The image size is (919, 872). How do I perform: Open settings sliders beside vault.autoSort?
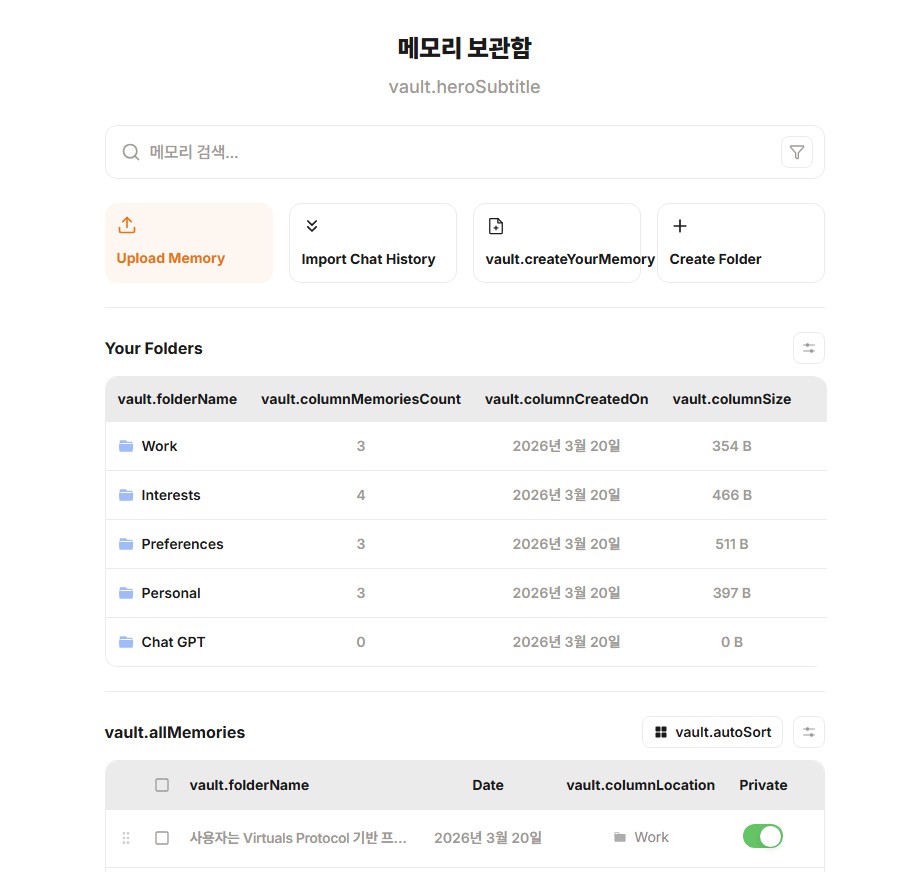[x=808, y=732]
